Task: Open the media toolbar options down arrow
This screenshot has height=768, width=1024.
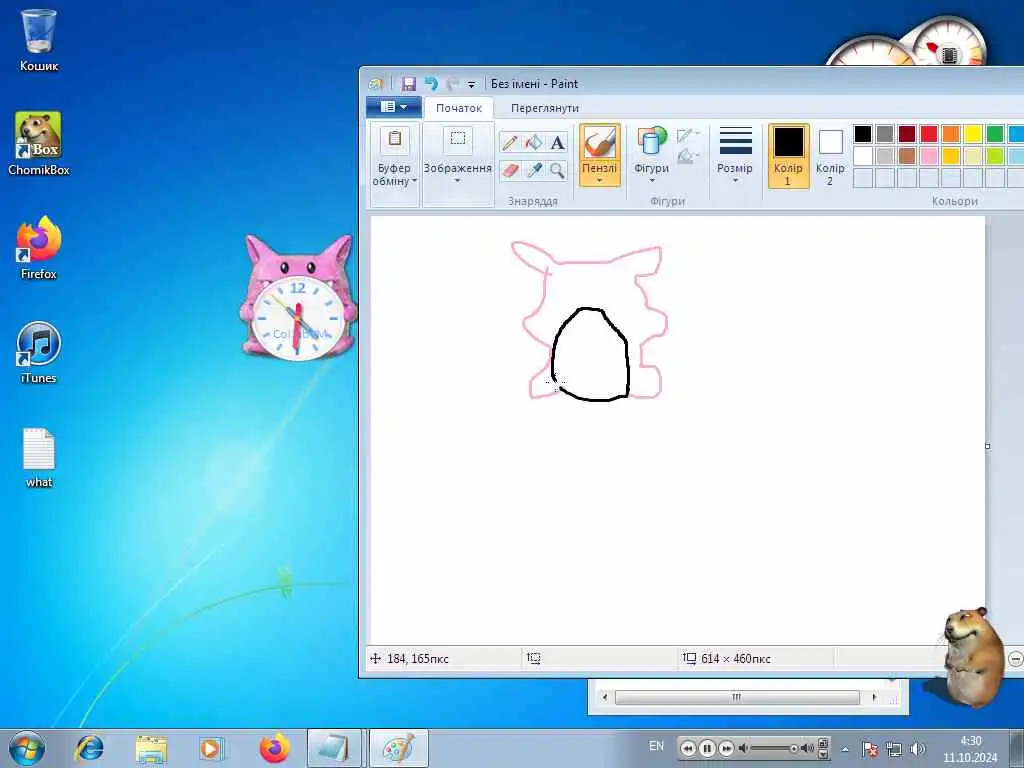Action: pos(823,754)
